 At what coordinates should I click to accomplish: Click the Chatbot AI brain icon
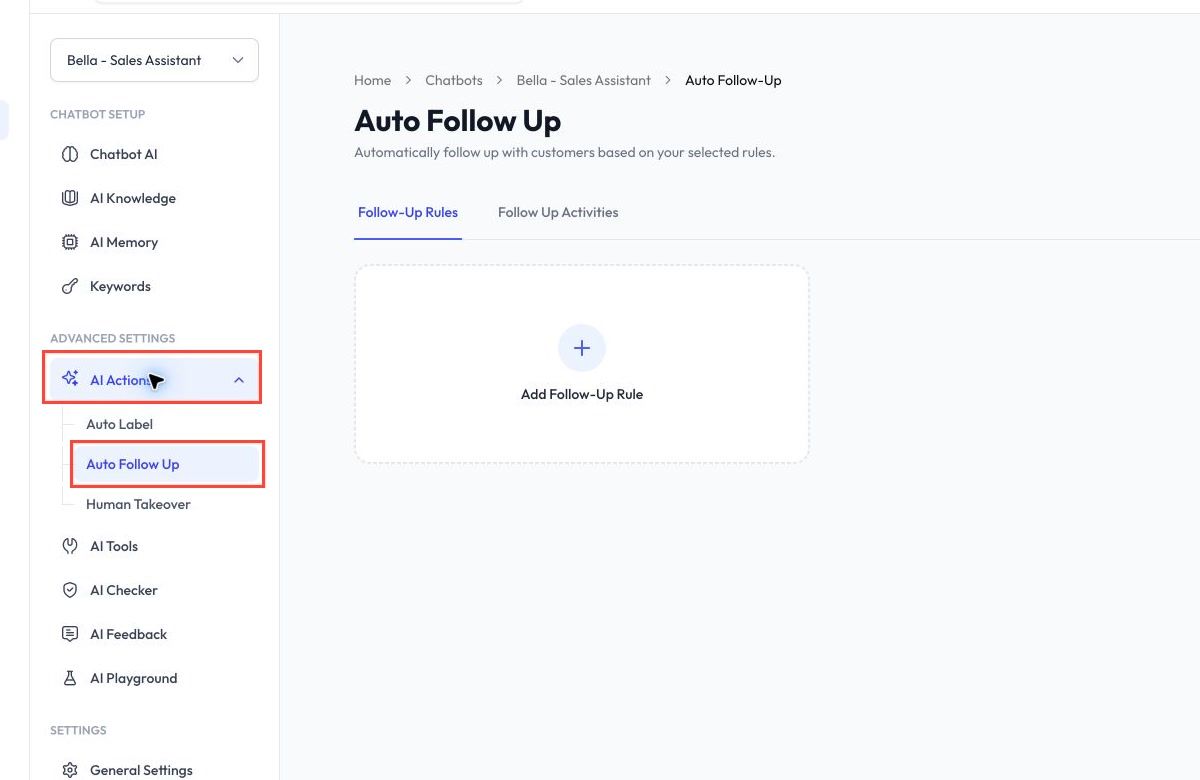(70, 154)
